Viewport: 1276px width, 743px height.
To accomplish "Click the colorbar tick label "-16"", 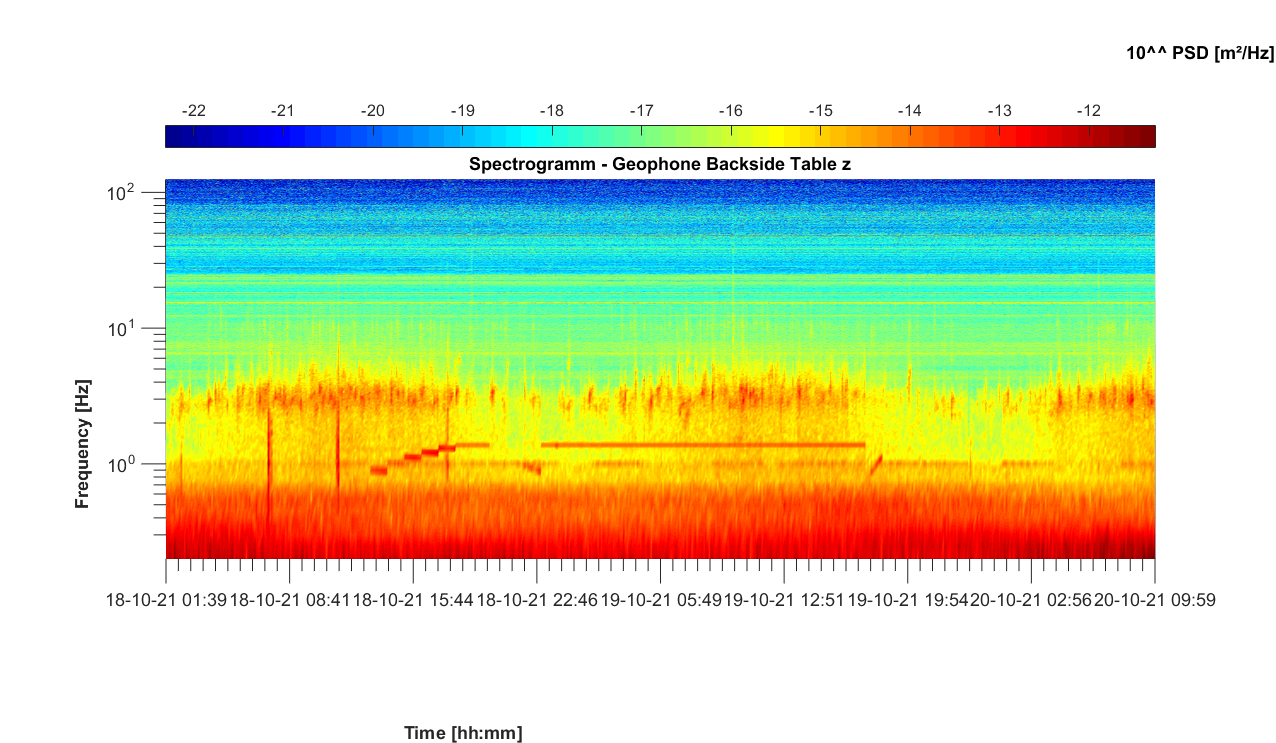I will point(731,110).
